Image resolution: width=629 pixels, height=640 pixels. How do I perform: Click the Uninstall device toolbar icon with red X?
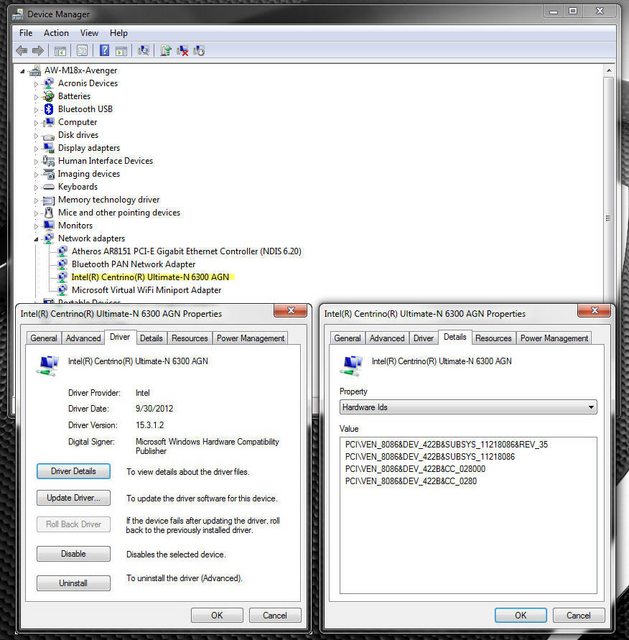pyautogui.click(x=182, y=51)
